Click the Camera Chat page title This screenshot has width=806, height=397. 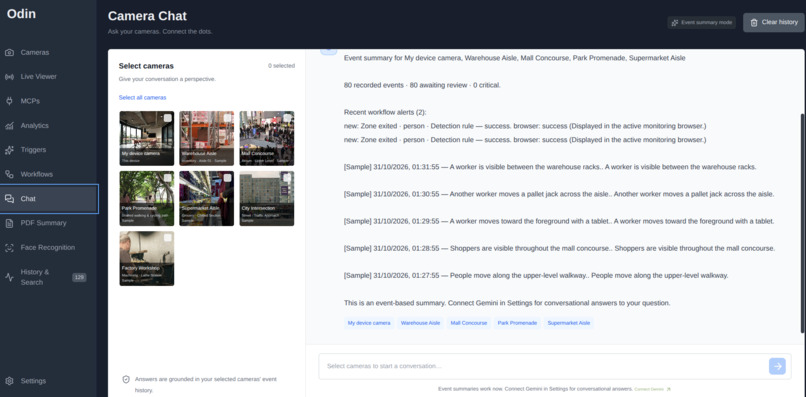[x=147, y=16]
